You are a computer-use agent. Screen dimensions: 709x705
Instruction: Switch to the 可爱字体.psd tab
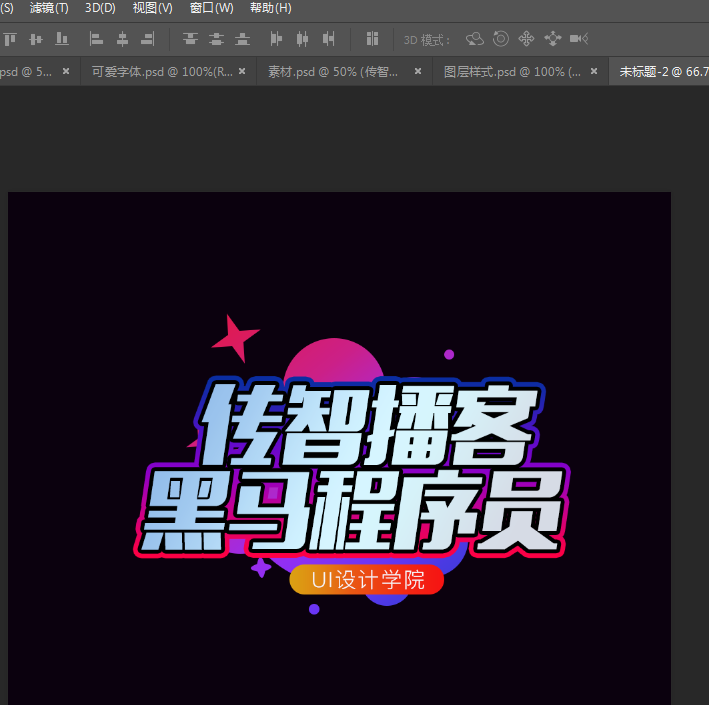[x=161, y=72]
